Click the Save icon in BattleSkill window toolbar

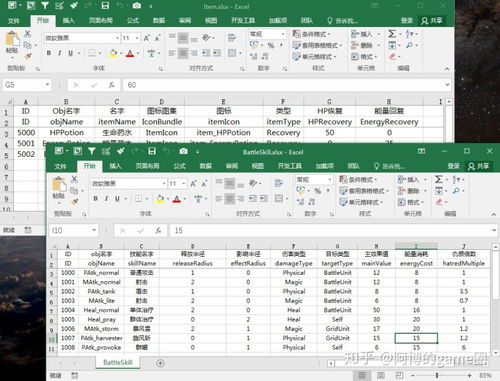(152, 151)
